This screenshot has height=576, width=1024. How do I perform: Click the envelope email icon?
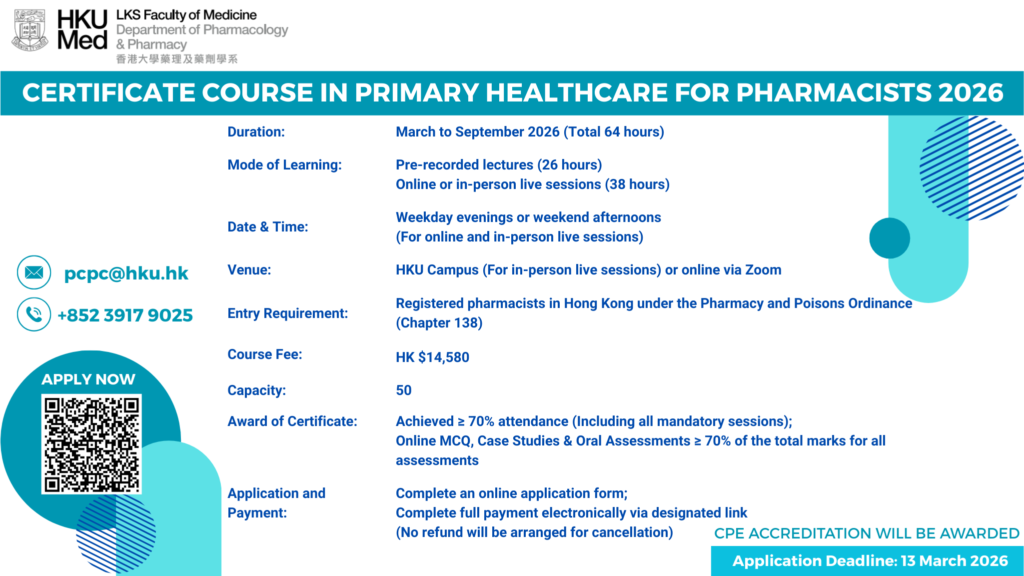(x=34, y=273)
